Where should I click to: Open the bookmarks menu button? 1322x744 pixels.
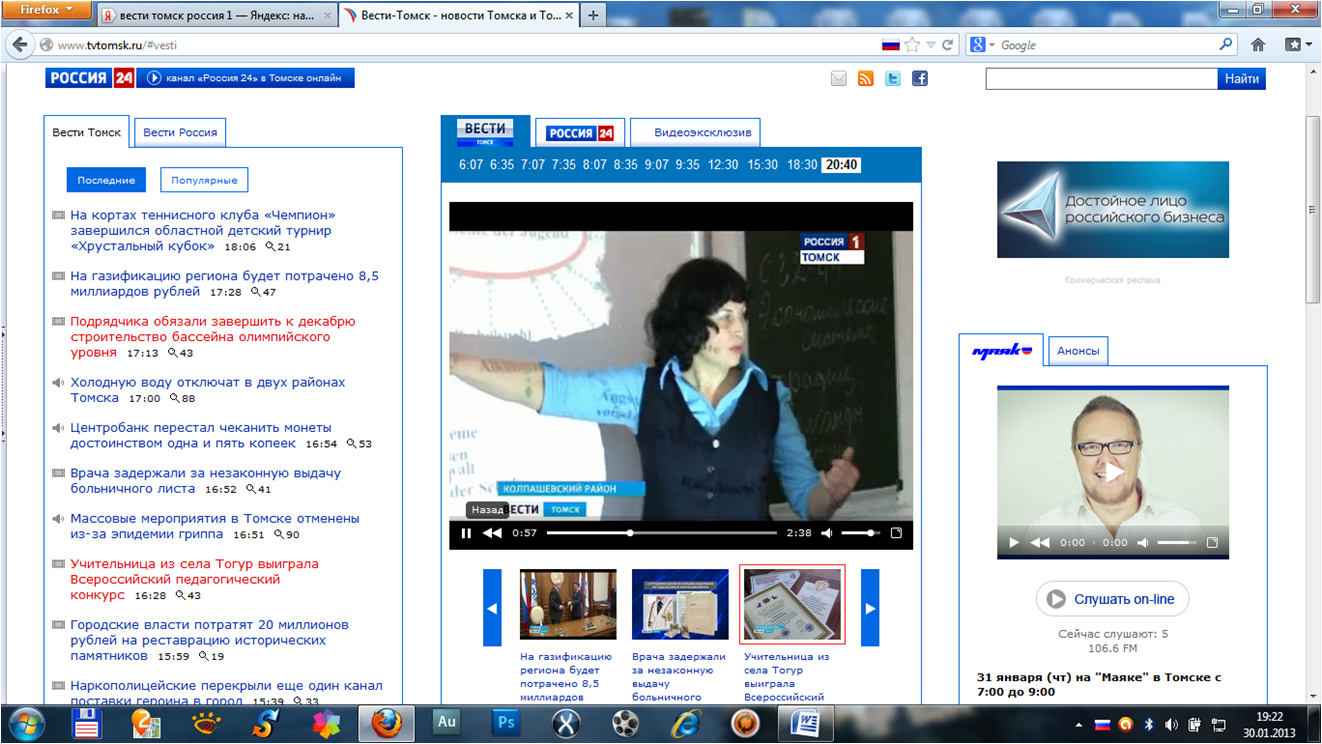[1297, 45]
